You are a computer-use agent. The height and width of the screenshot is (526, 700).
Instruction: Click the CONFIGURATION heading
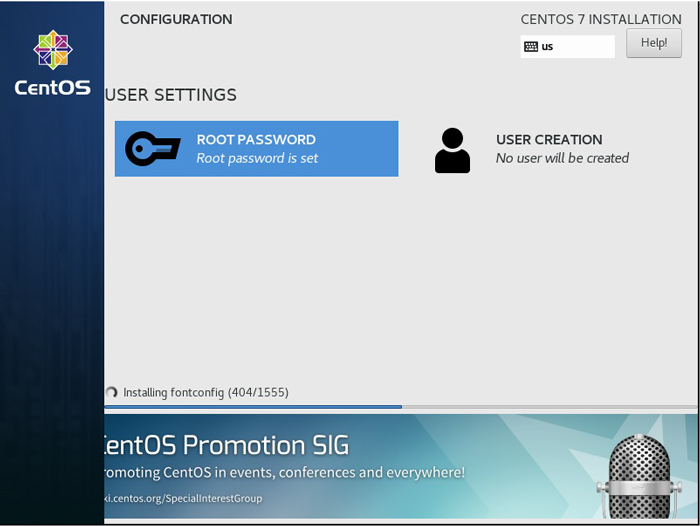tap(176, 19)
